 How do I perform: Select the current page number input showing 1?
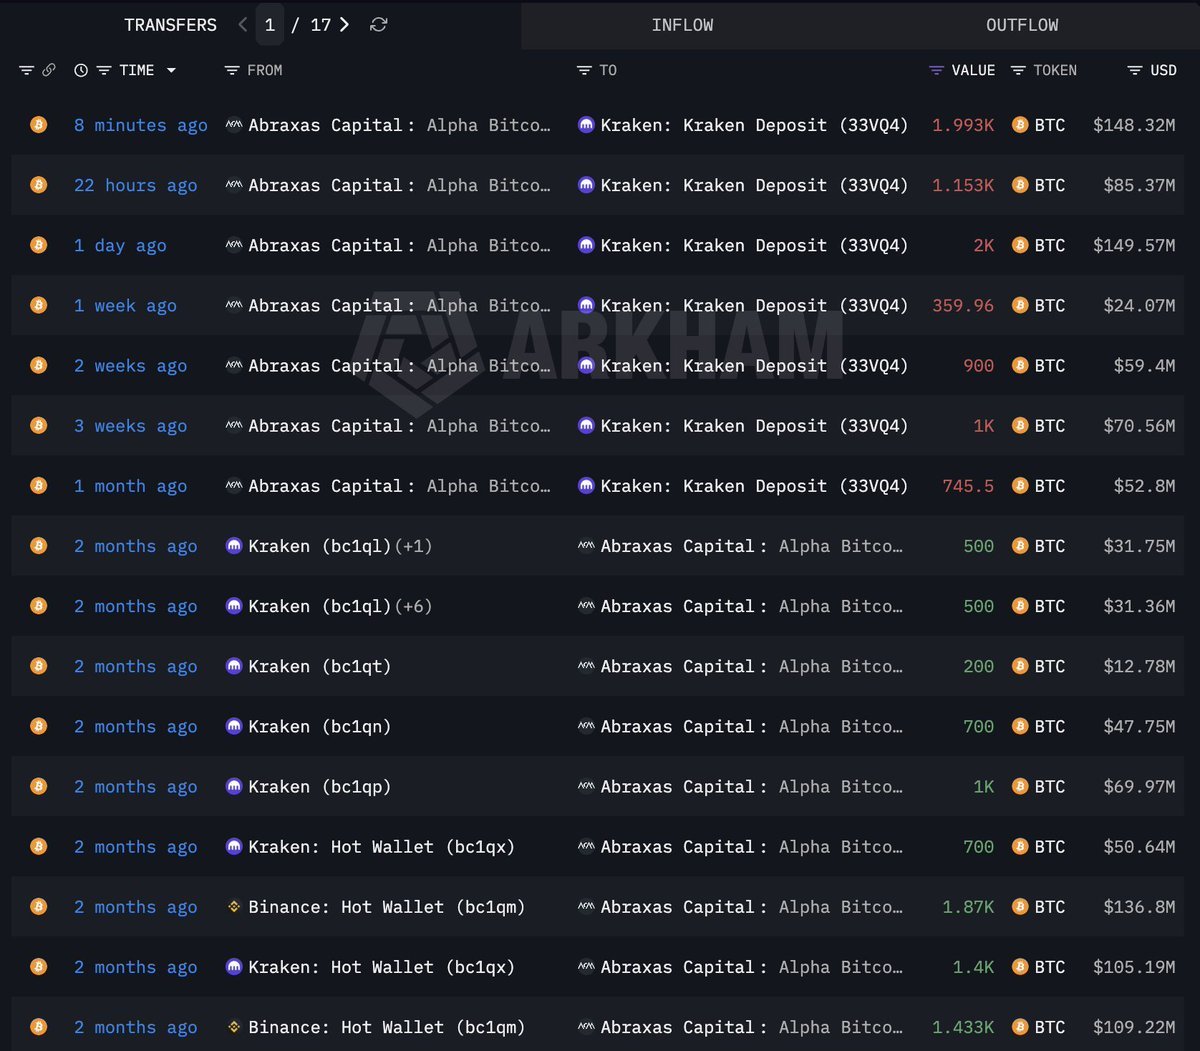pos(269,25)
